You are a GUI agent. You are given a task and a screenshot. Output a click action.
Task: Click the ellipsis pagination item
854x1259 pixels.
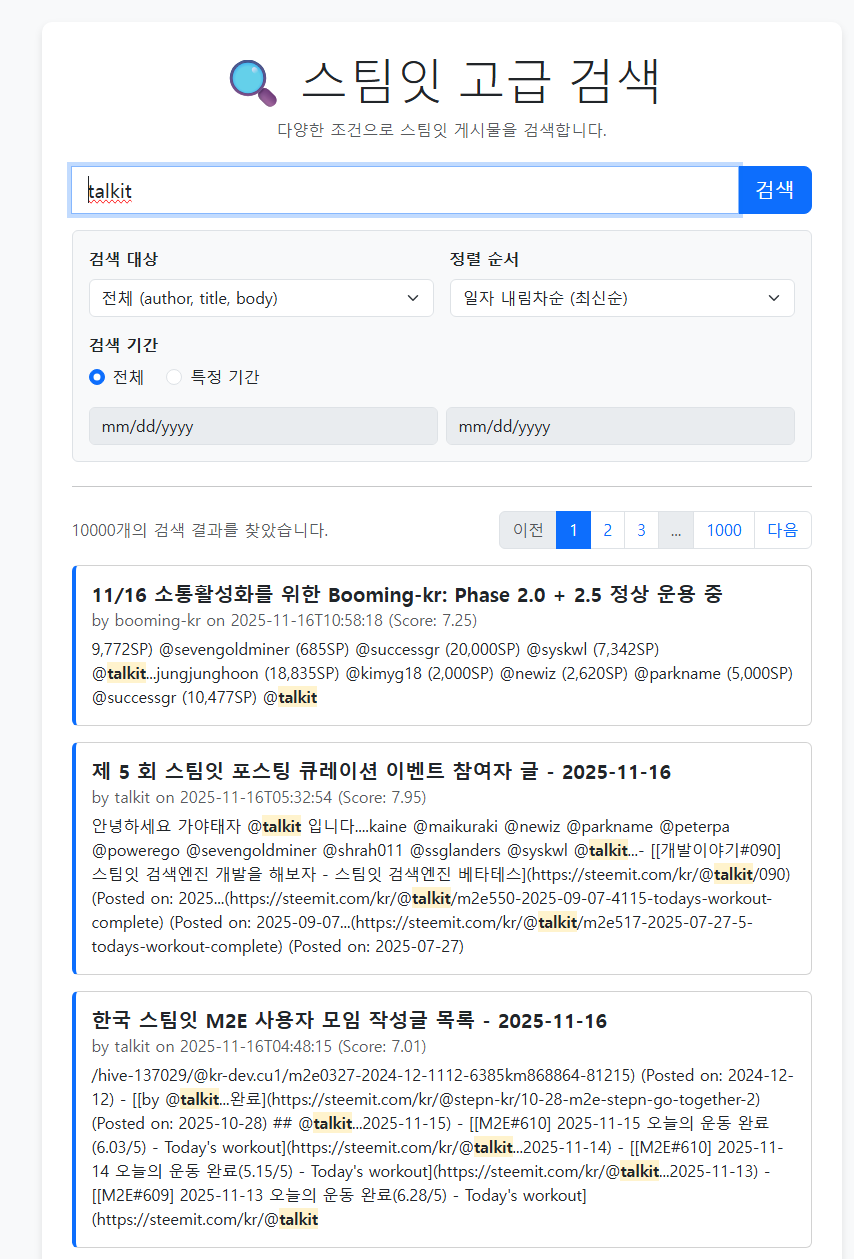pos(676,530)
